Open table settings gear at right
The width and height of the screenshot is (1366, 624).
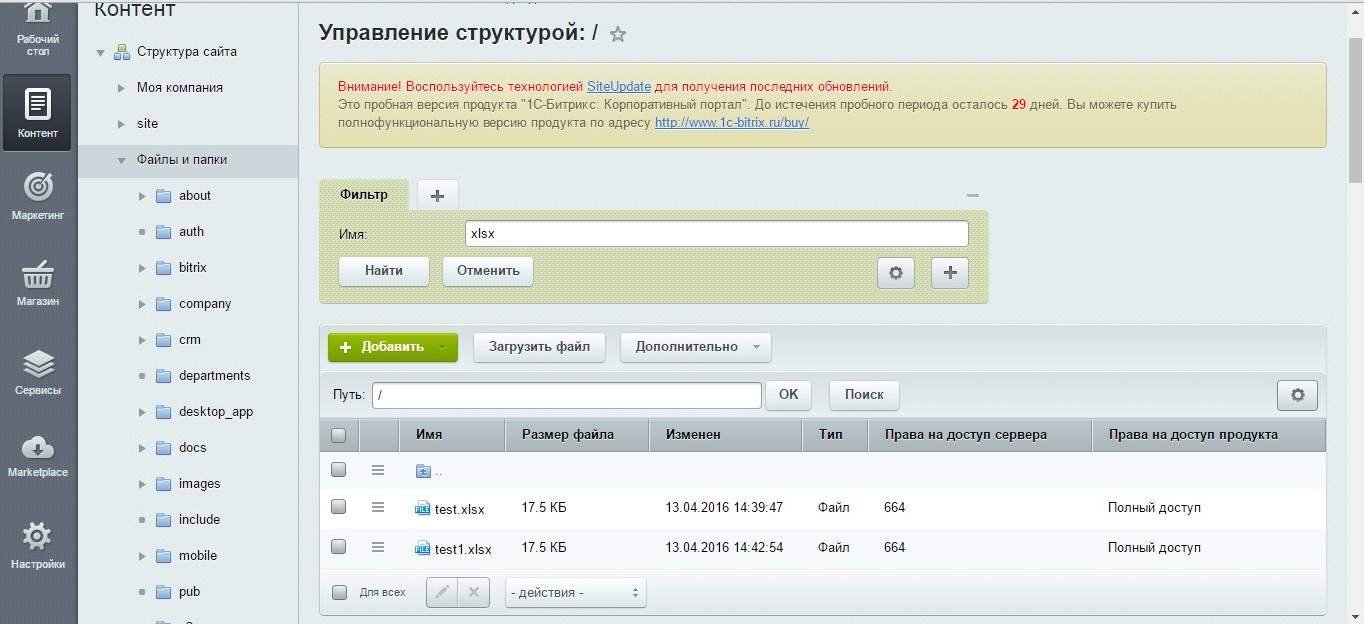[x=1297, y=395]
